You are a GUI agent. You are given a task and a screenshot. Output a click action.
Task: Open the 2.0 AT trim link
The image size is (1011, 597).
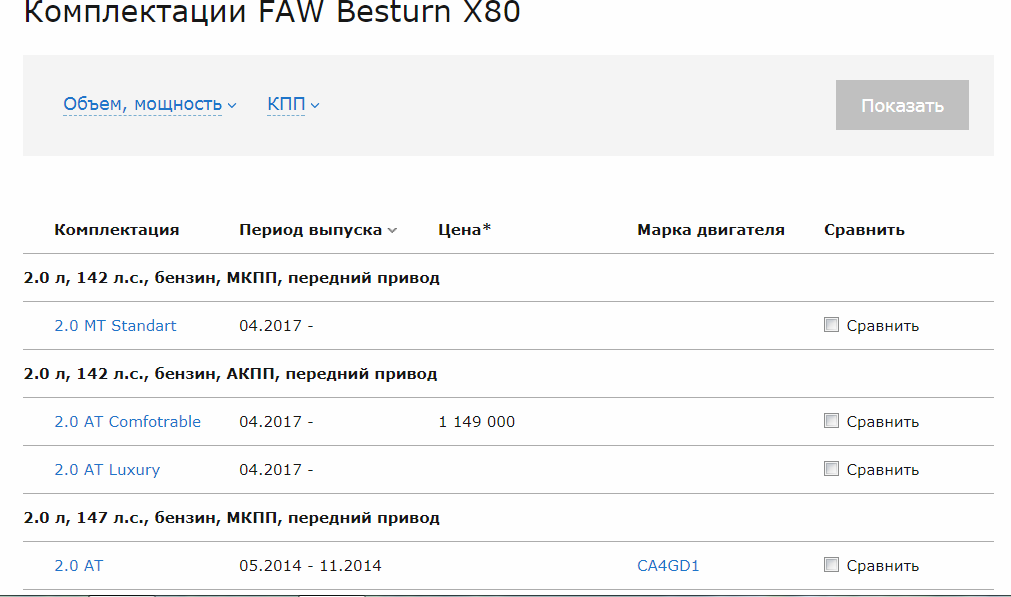(79, 565)
